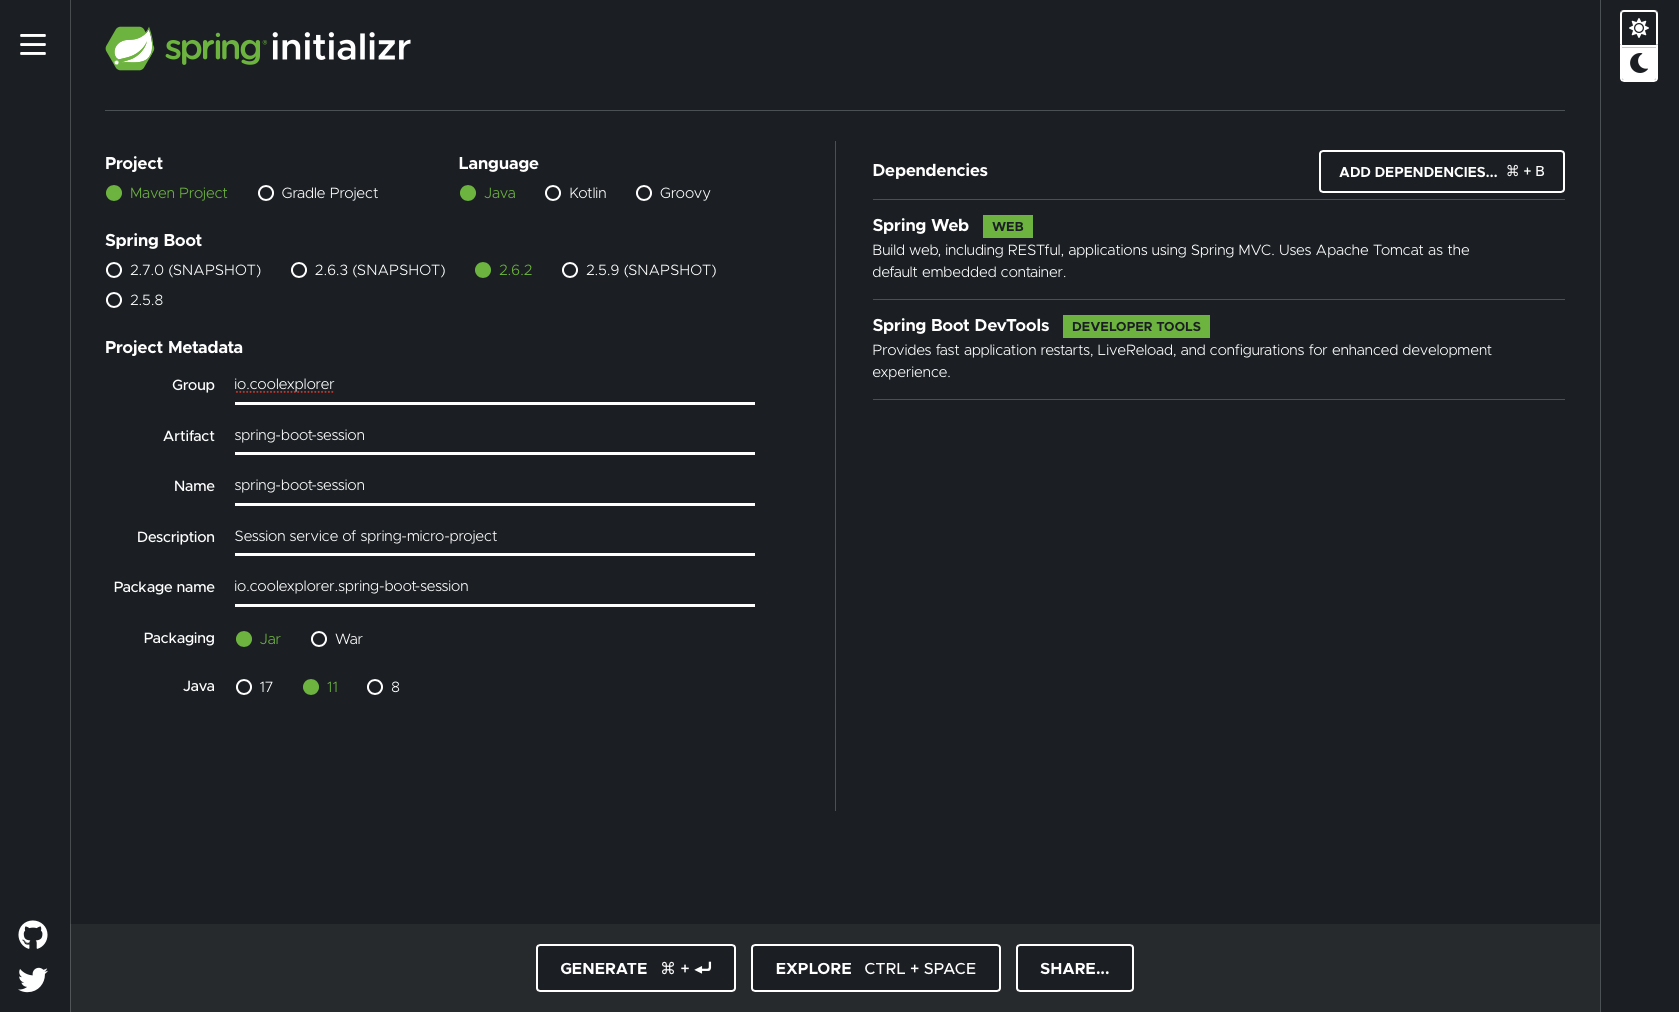Edit the Group field io.coolexplorer
This screenshot has height=1012, width=1679.
click(494, 385)
